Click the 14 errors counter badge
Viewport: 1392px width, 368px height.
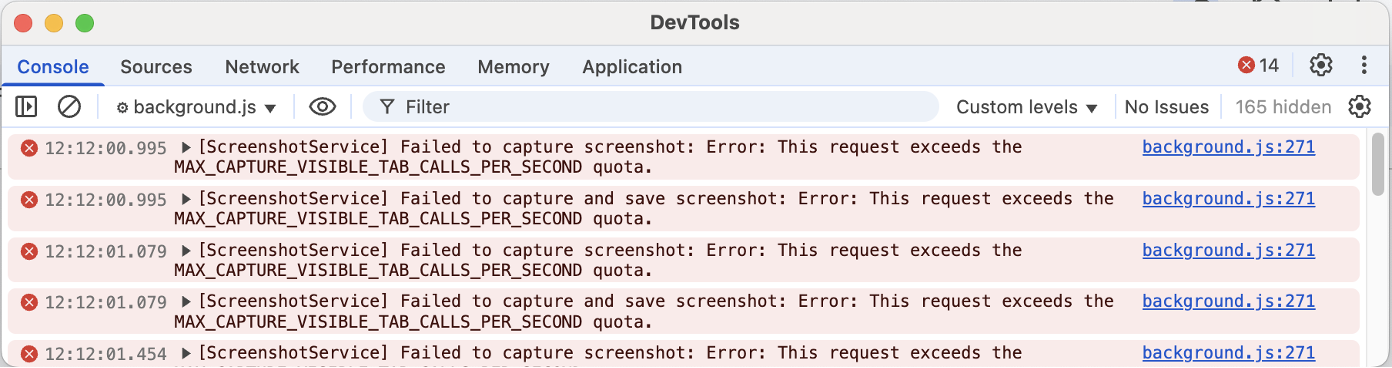point(1259,65)
